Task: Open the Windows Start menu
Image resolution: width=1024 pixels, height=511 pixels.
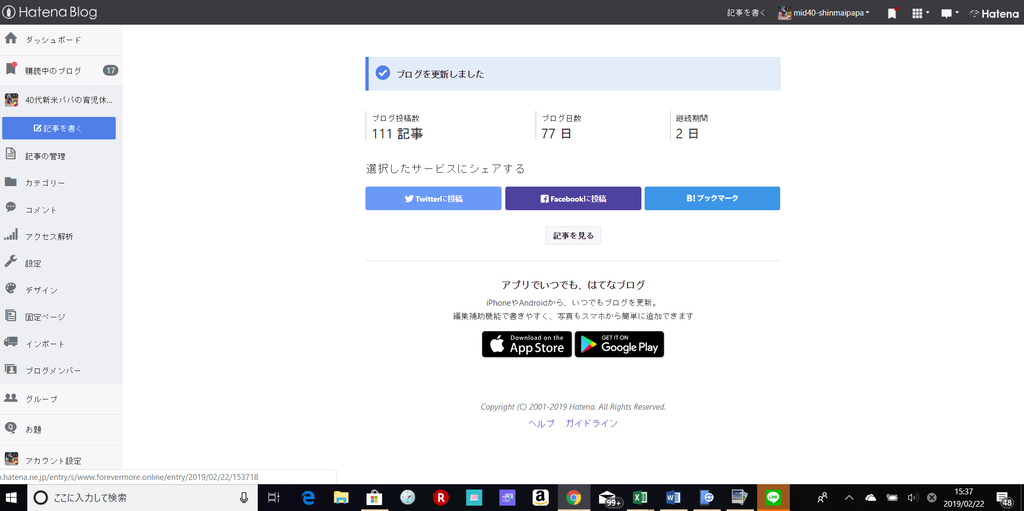Action: coord(11,498)
